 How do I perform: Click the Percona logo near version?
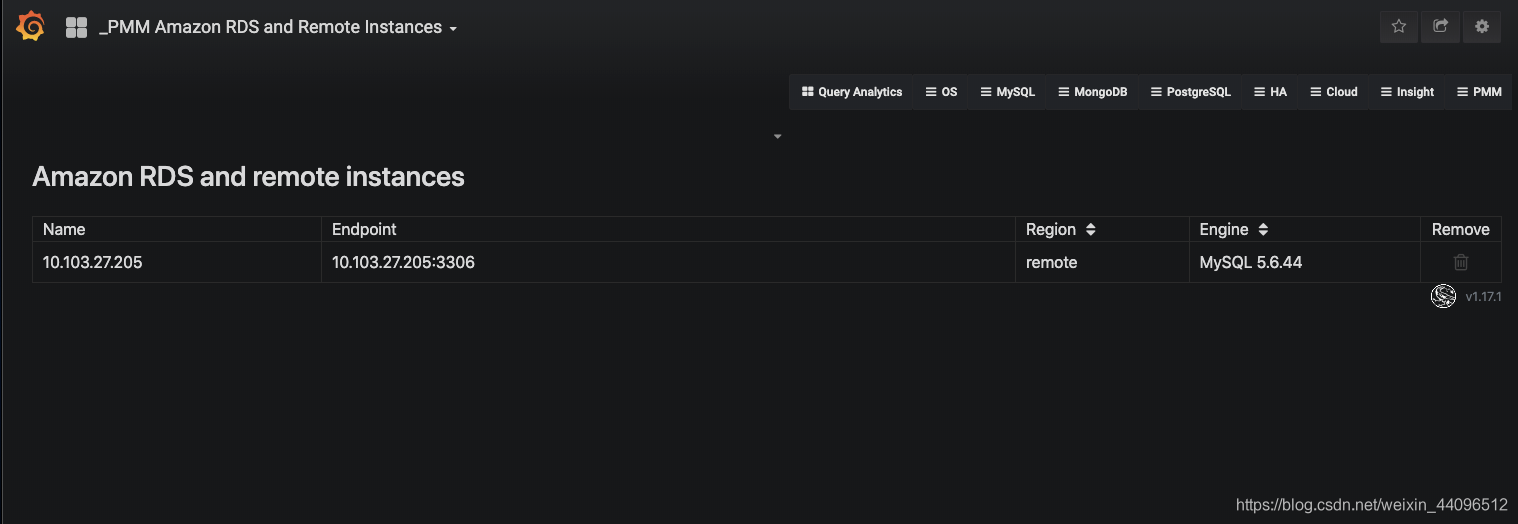tap(1443, 296)
